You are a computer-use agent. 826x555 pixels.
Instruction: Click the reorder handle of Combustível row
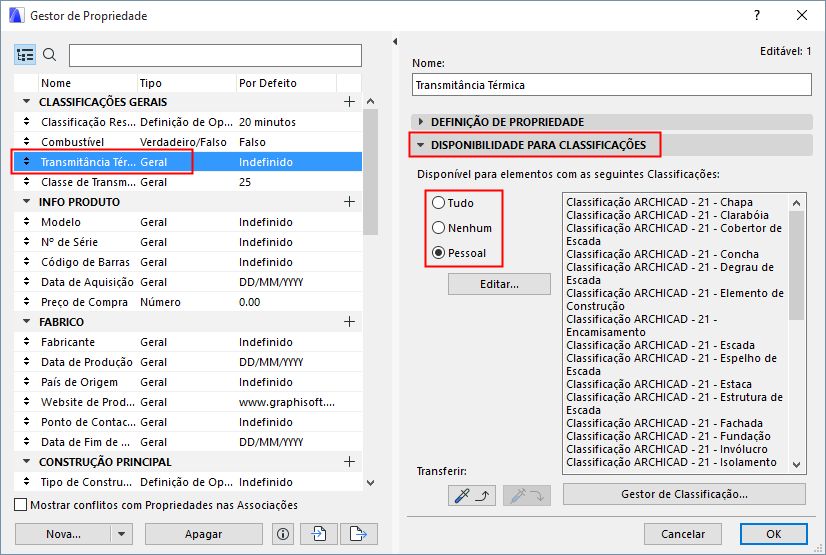26,142
